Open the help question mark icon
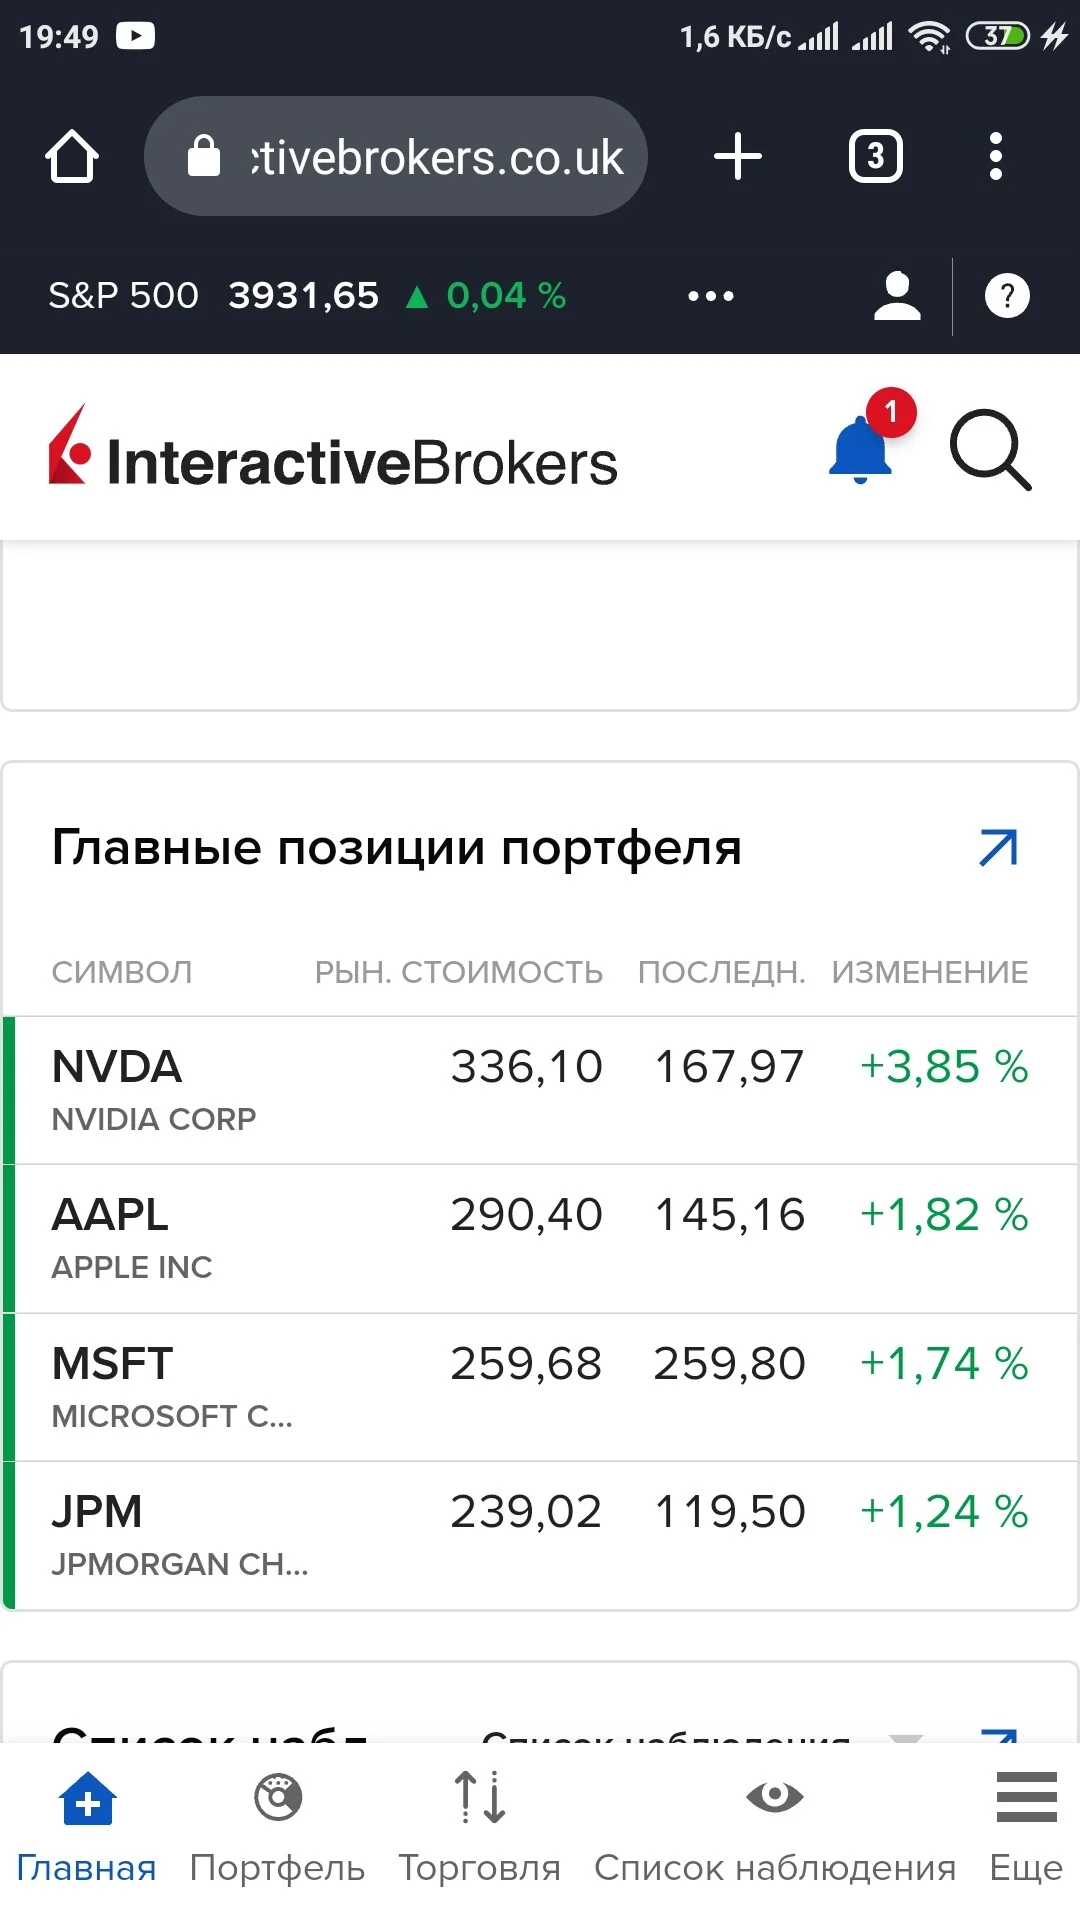The width and height of the screenshot is (1080, 1920). pos(1007,296)
